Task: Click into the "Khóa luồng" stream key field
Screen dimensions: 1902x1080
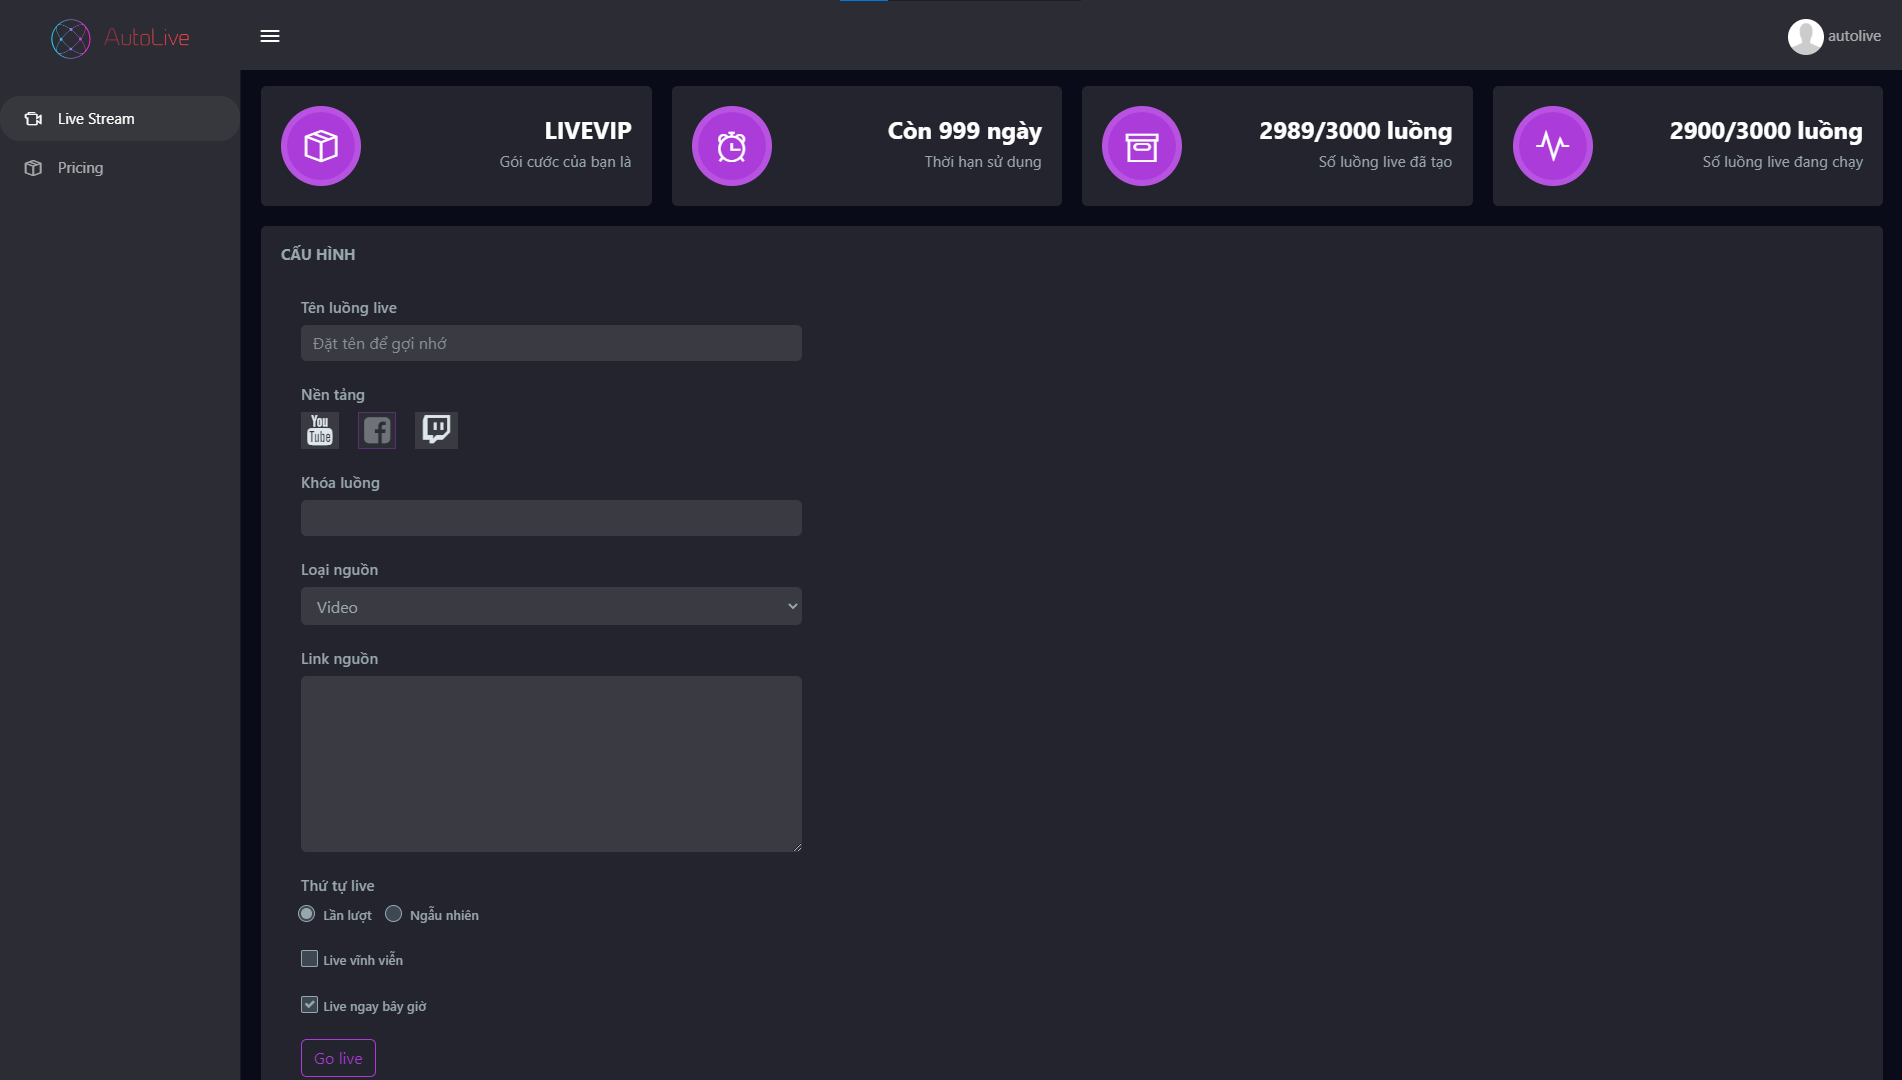Action: tap(551, 518)
